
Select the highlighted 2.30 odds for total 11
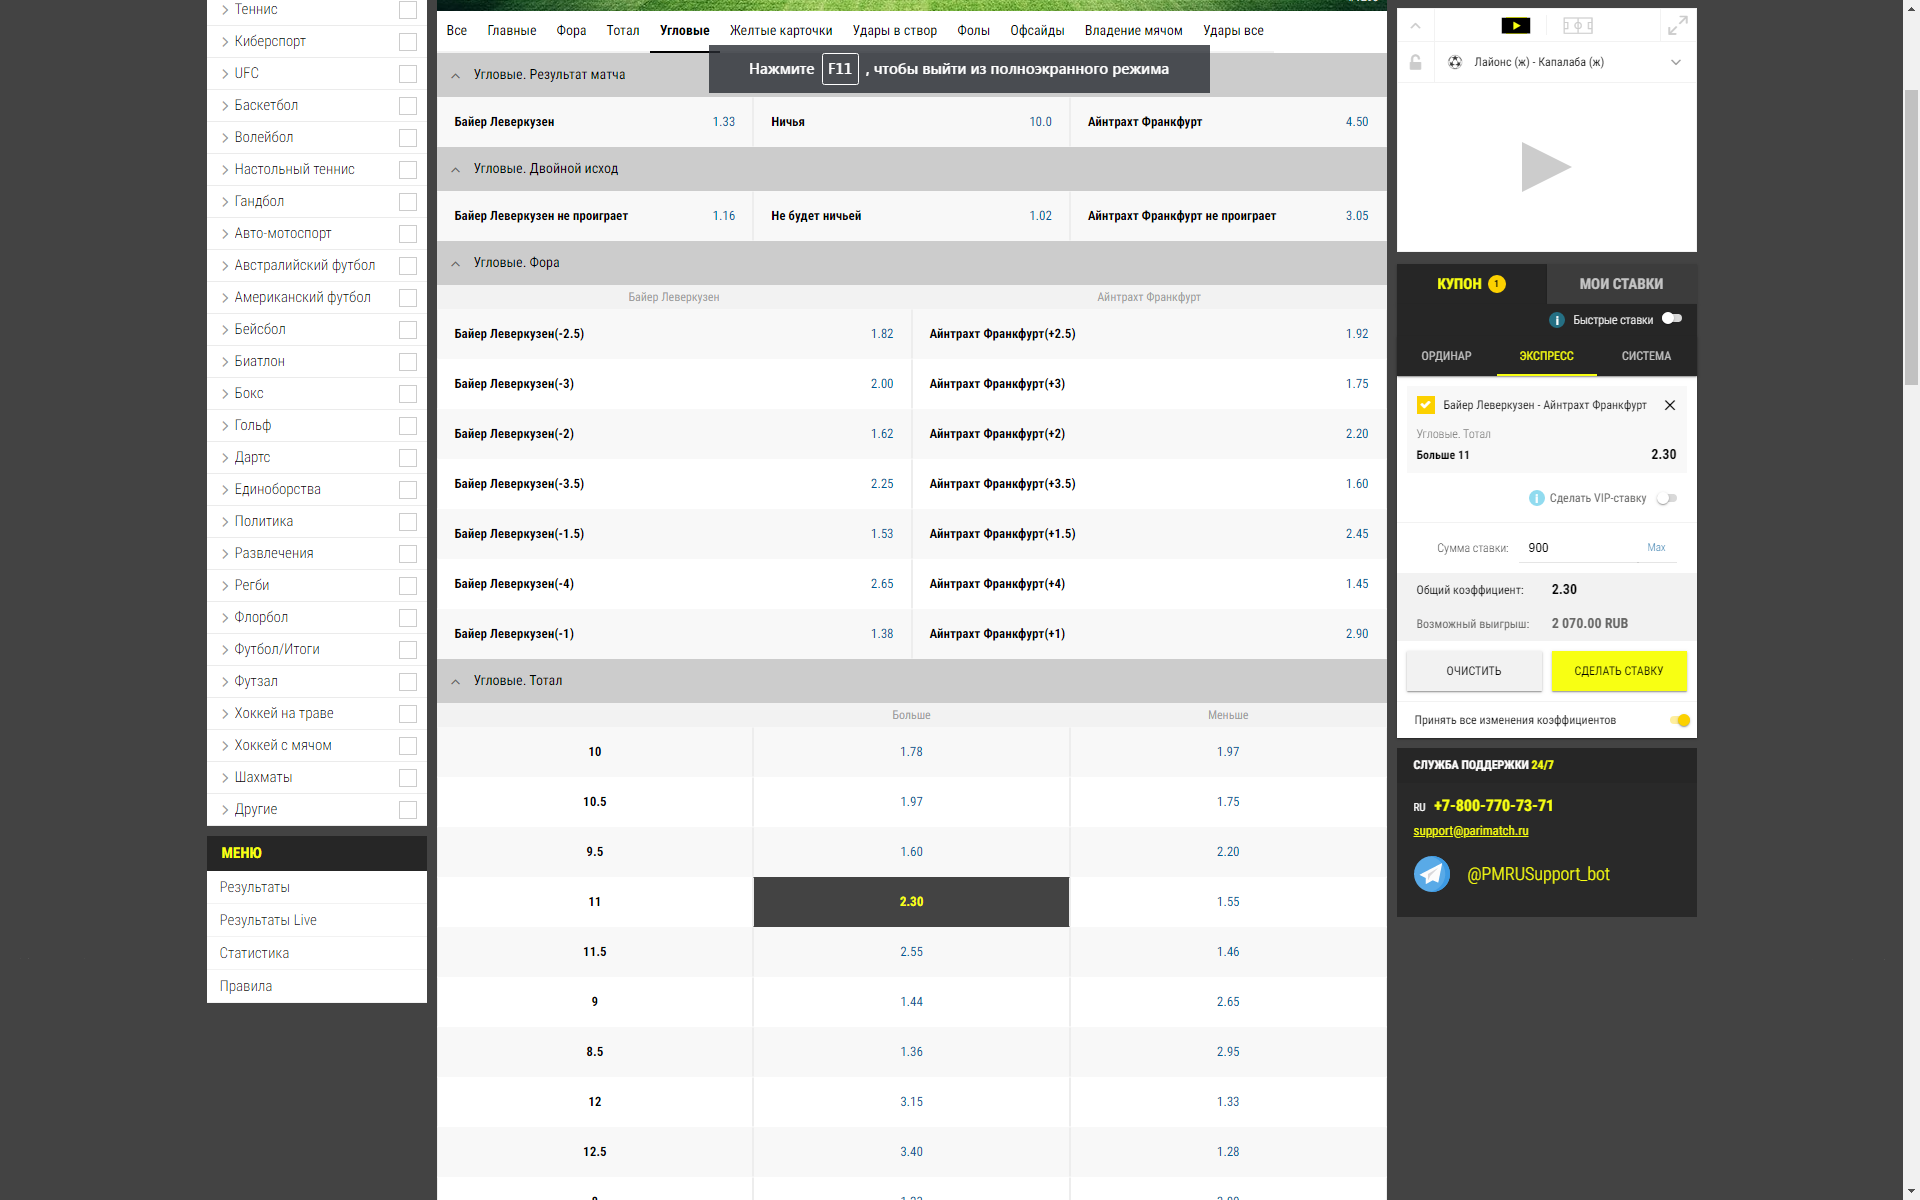[911, 902]
